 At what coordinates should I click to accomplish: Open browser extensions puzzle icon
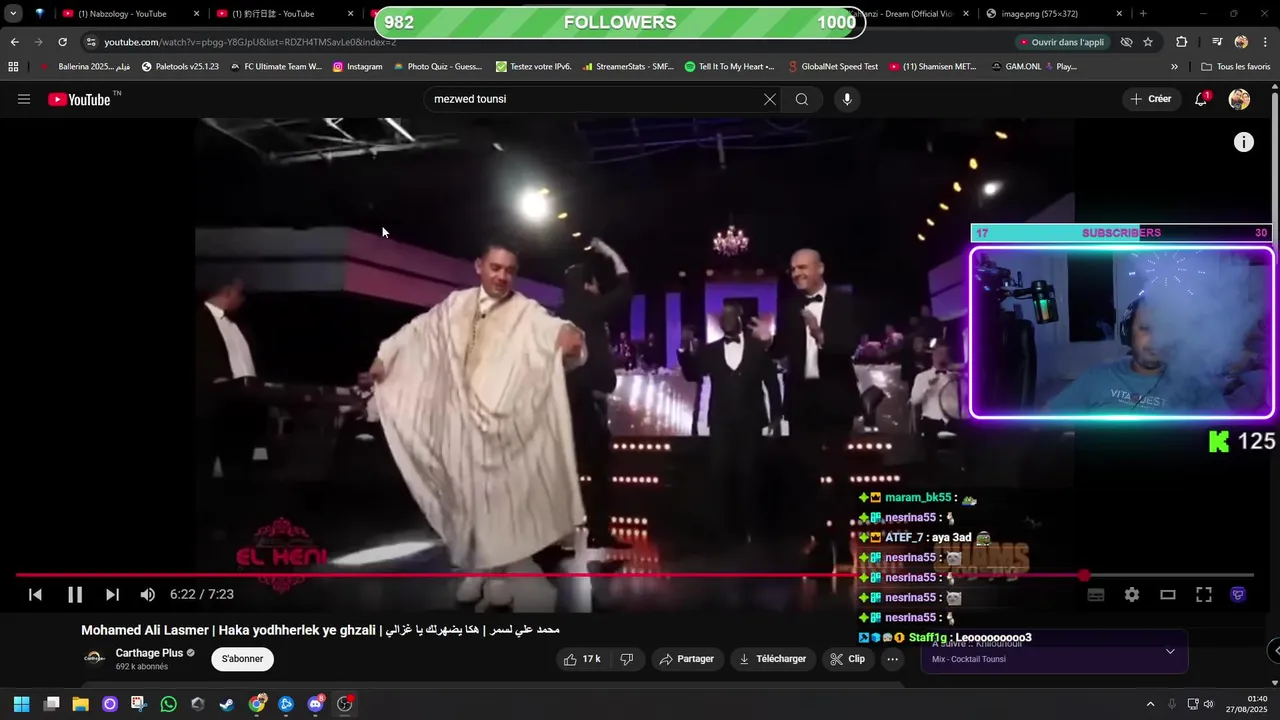tap(1181, 42)
